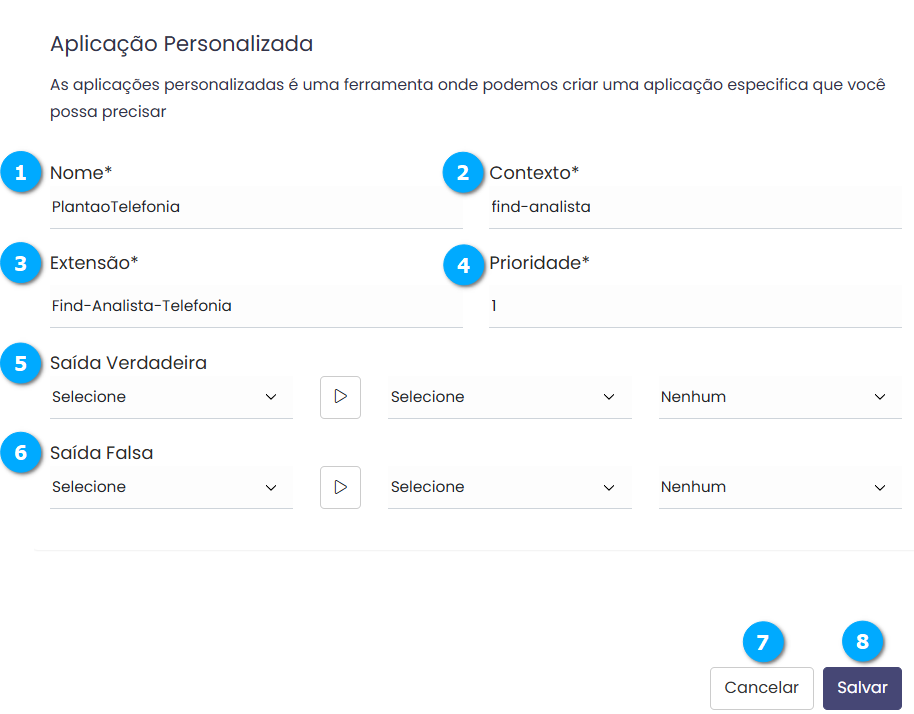The height and width of the screenshot is (714, 914).
Task: Click the numbered badge 1 beside Nome
Action: 20,173
